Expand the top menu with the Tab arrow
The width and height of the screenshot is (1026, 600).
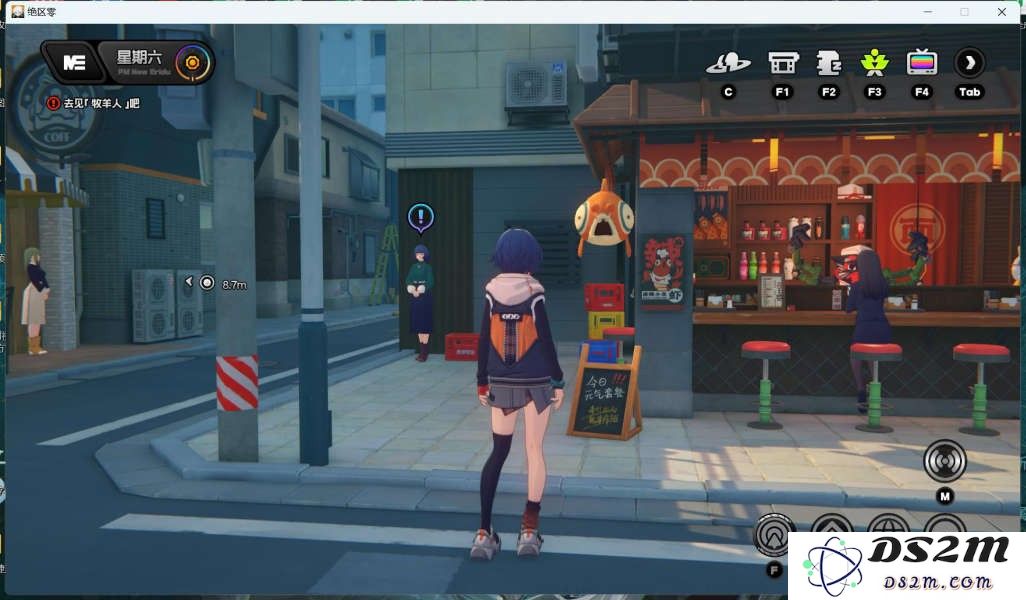pyautogui.click(x=969, y=63)
